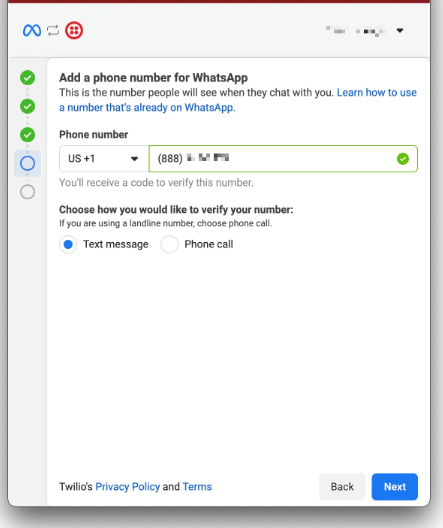Open Twilio's Privacy Policy link

pos(128,487)
